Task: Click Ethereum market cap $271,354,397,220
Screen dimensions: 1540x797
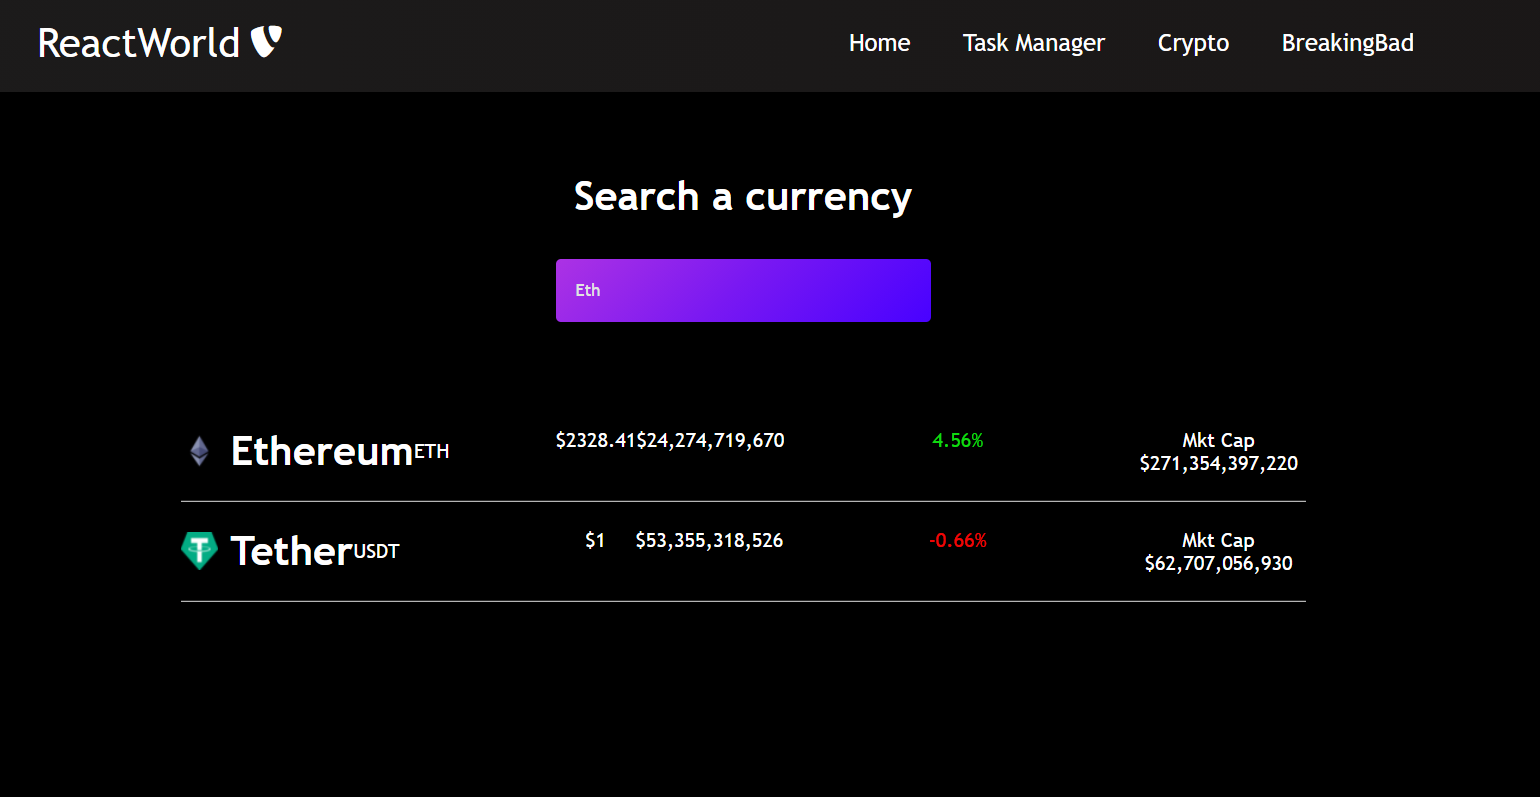Action: (1218, 463)
